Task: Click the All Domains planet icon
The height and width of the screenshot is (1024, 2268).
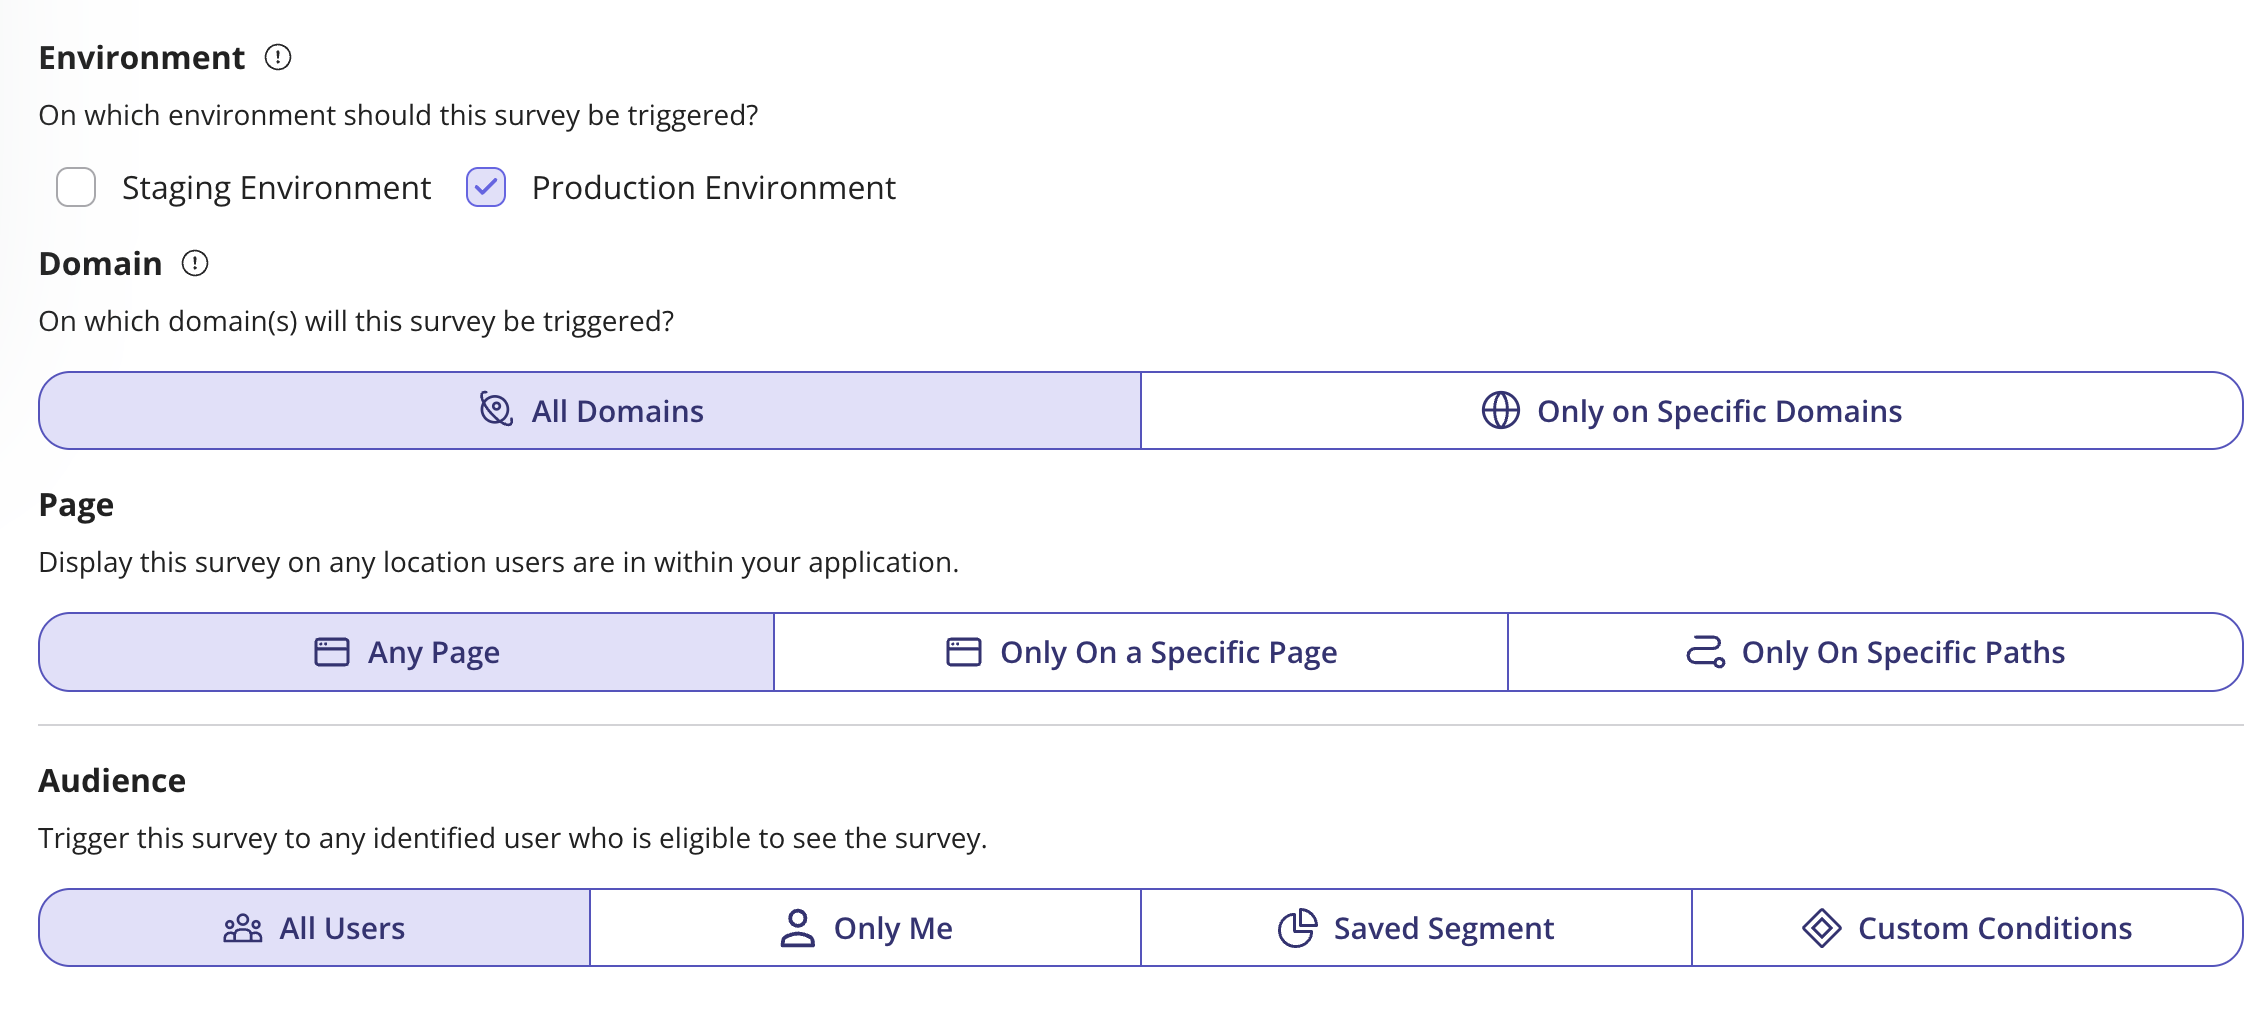Action: click(x=496, y=410)
